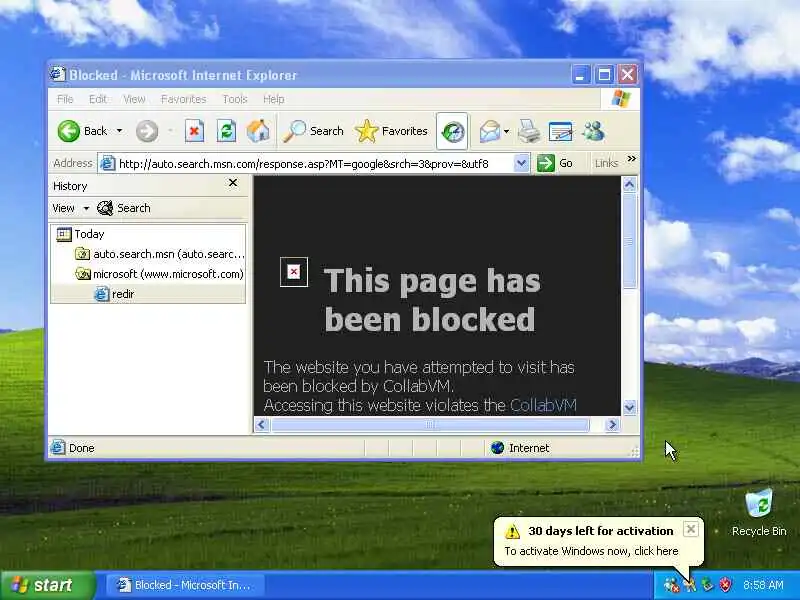Viewport: 800px width, 600px height.
Task: Click the green Go button
Action: [x=555, y=163]
